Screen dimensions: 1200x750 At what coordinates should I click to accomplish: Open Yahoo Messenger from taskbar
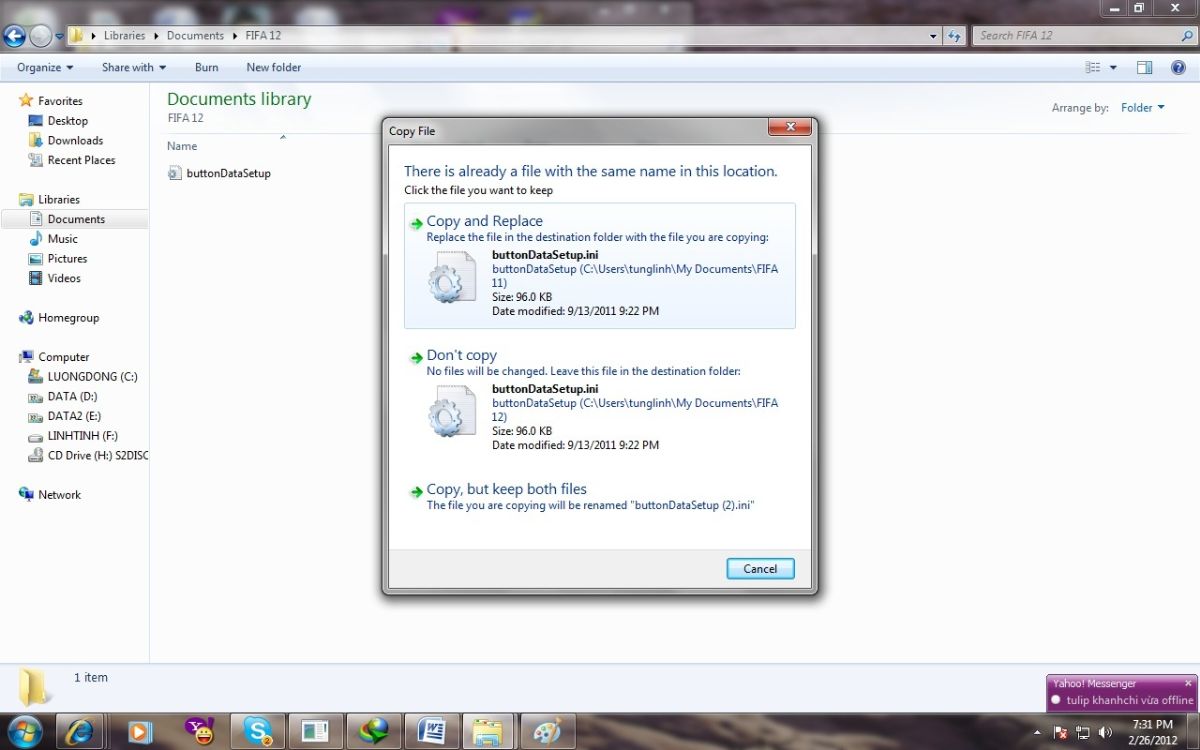tap(198, 731)
